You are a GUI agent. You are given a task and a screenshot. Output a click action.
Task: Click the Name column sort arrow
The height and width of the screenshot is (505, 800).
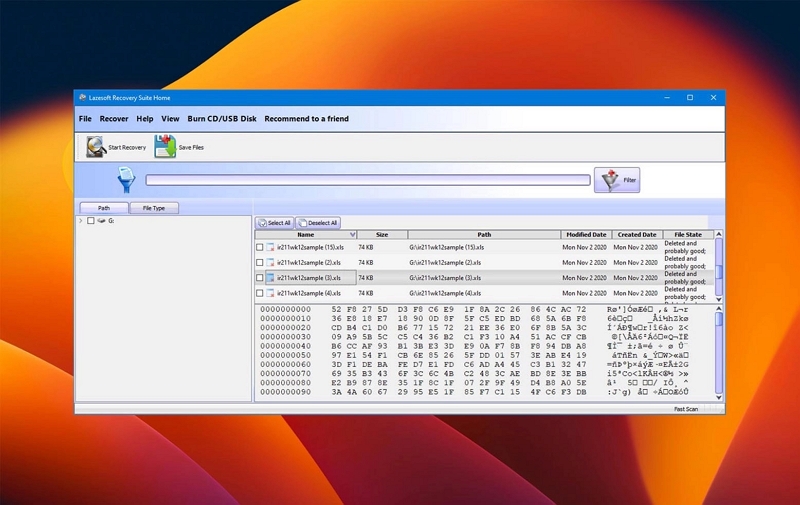352,235
